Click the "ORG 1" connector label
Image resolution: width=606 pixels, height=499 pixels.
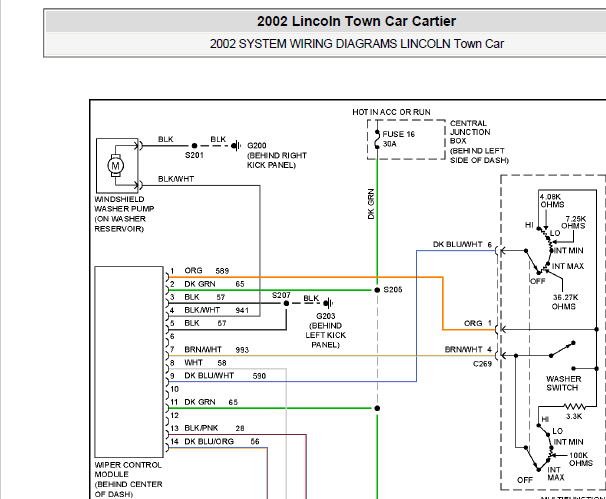(478, 323)
